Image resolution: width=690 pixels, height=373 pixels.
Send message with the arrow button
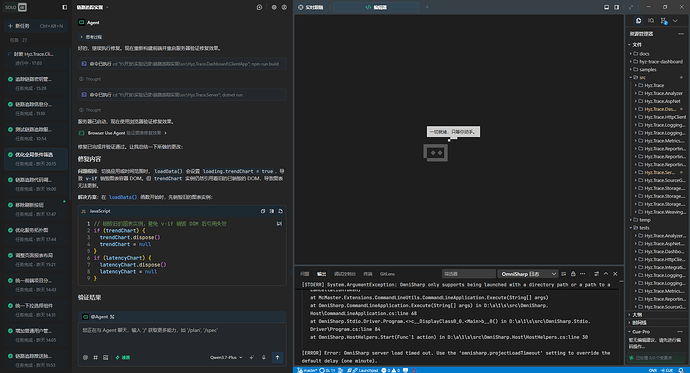277,357
